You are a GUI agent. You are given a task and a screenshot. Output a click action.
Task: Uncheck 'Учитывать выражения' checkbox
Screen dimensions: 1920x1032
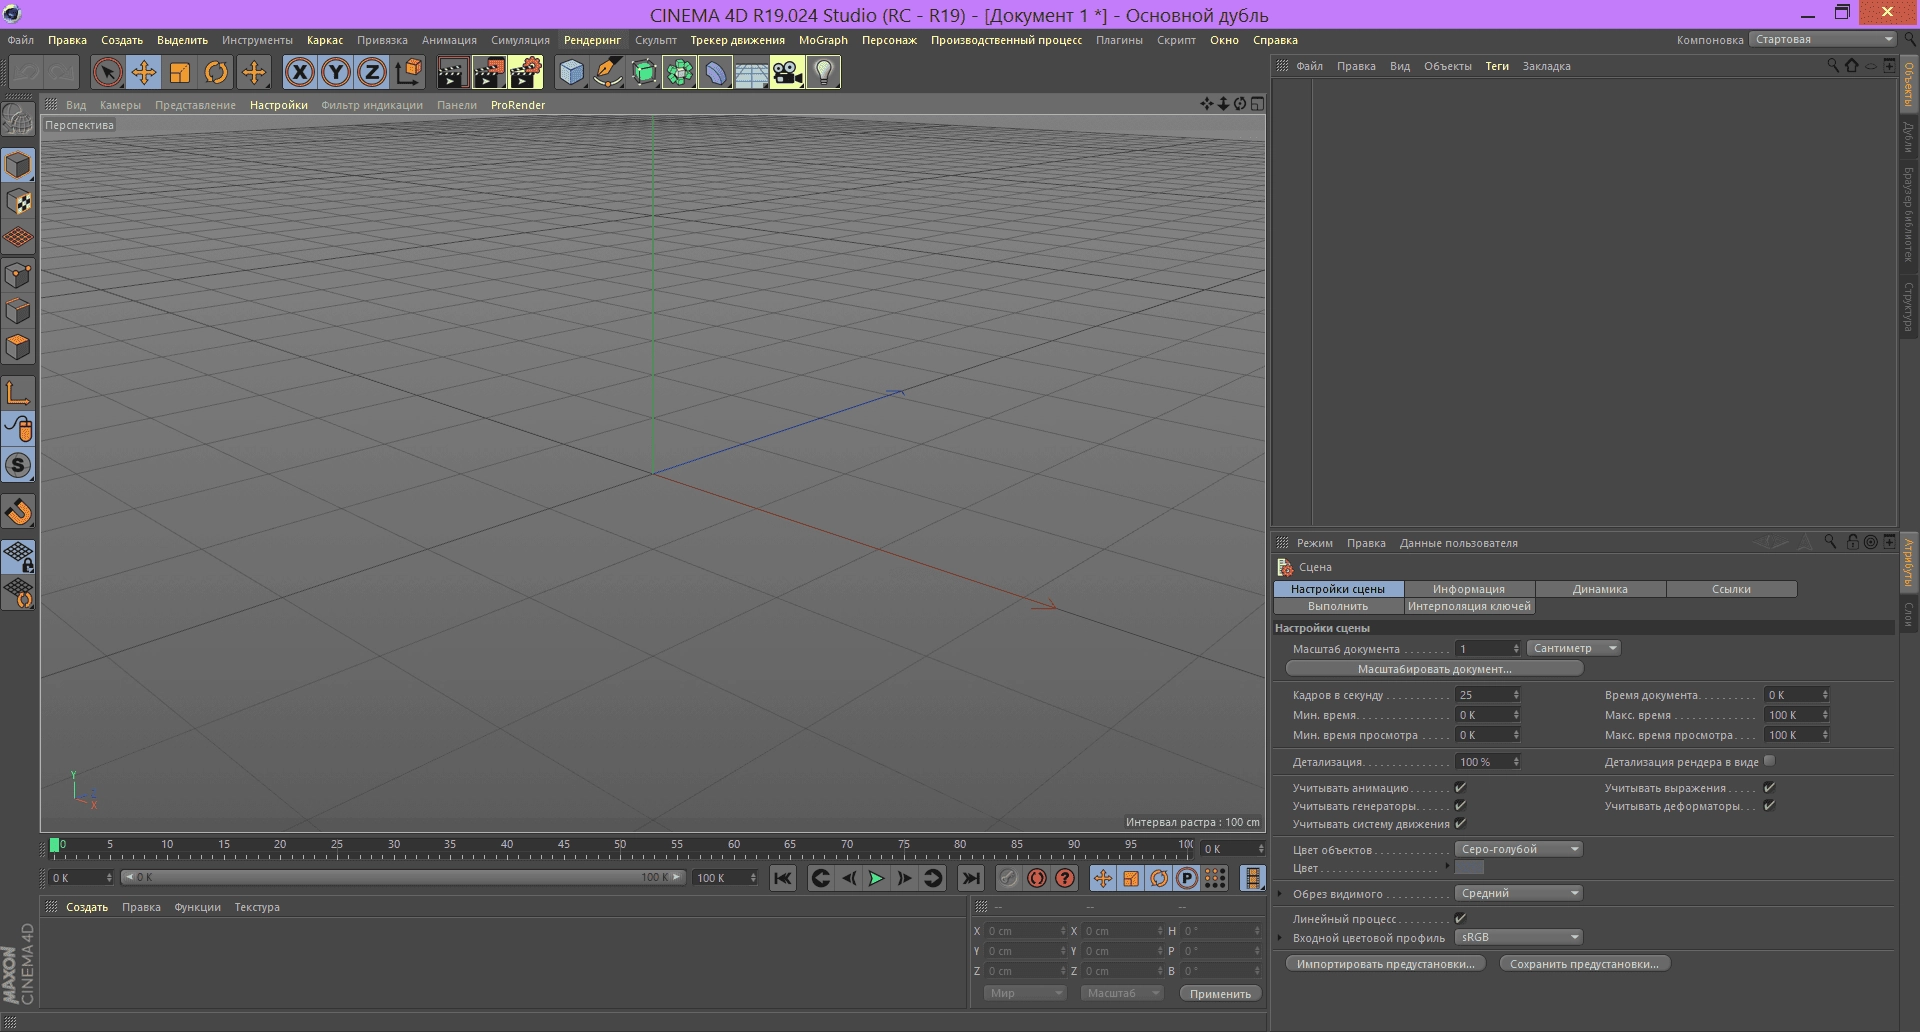point(1769,788)
